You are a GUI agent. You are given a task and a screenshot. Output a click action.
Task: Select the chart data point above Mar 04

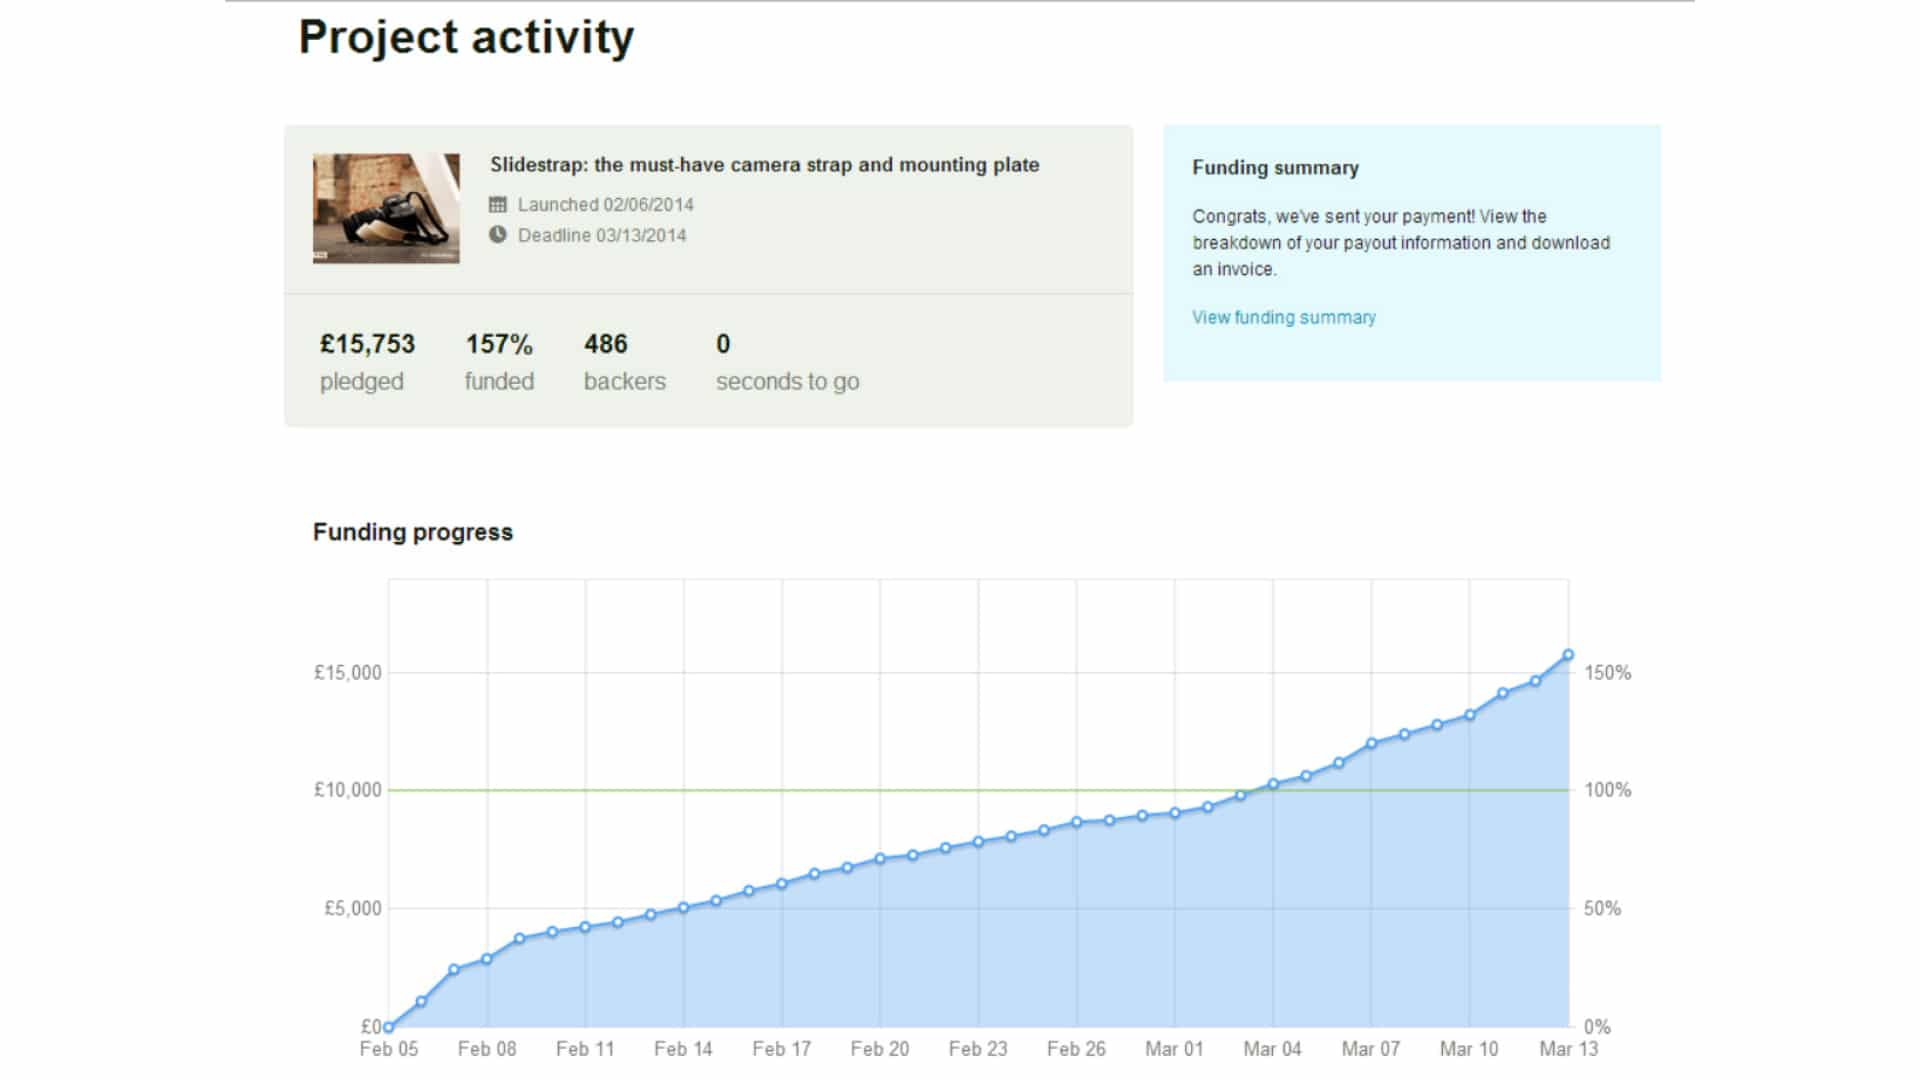point(1273,784)
